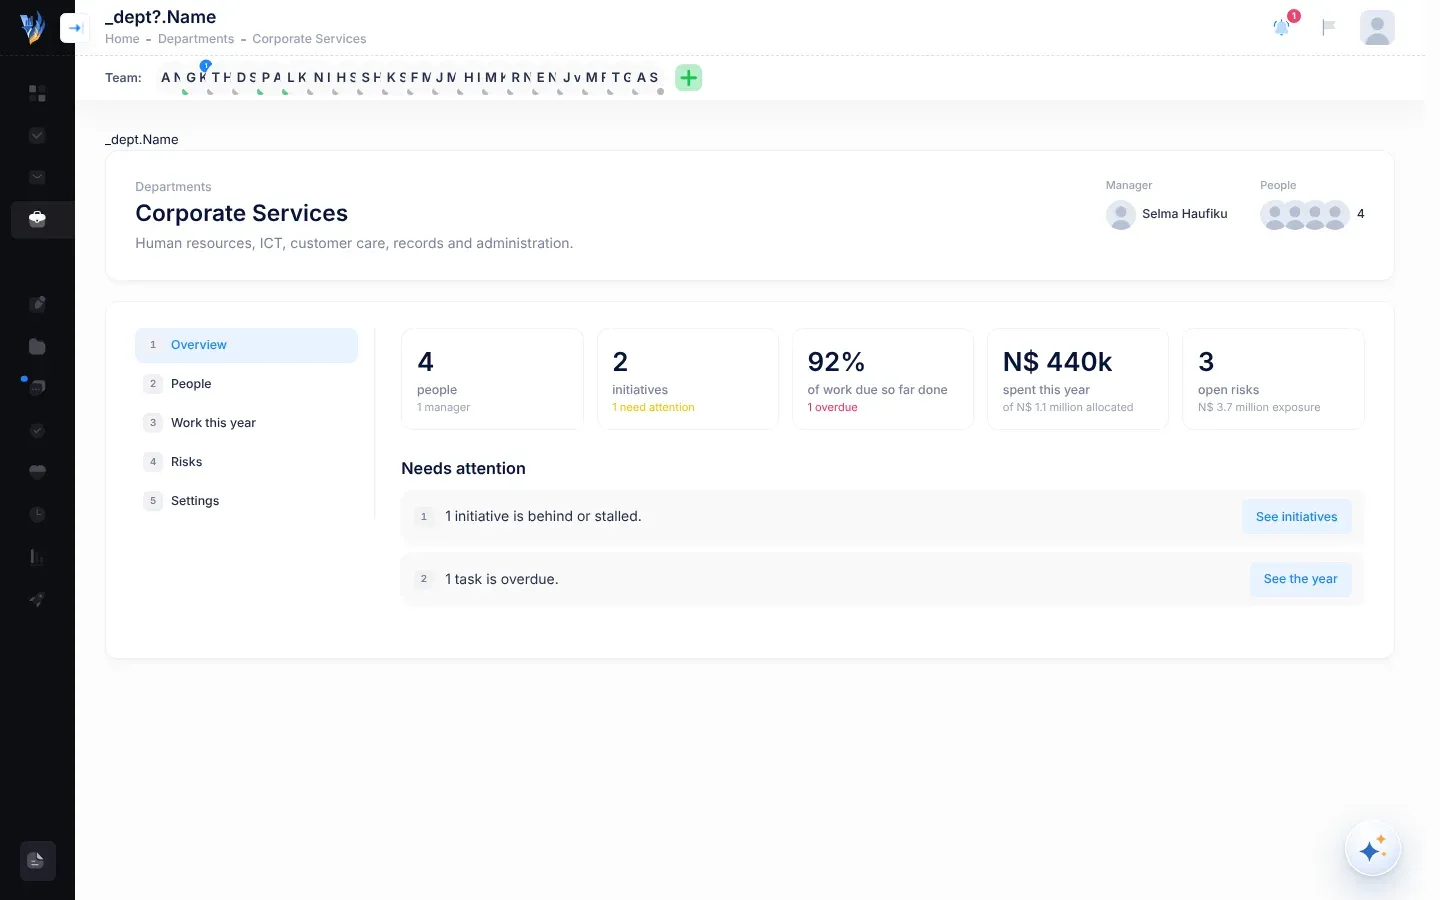This screenshot has width=1440, height=900.
Task: Open the Work this year tab
Action: (x=246, y=423)
